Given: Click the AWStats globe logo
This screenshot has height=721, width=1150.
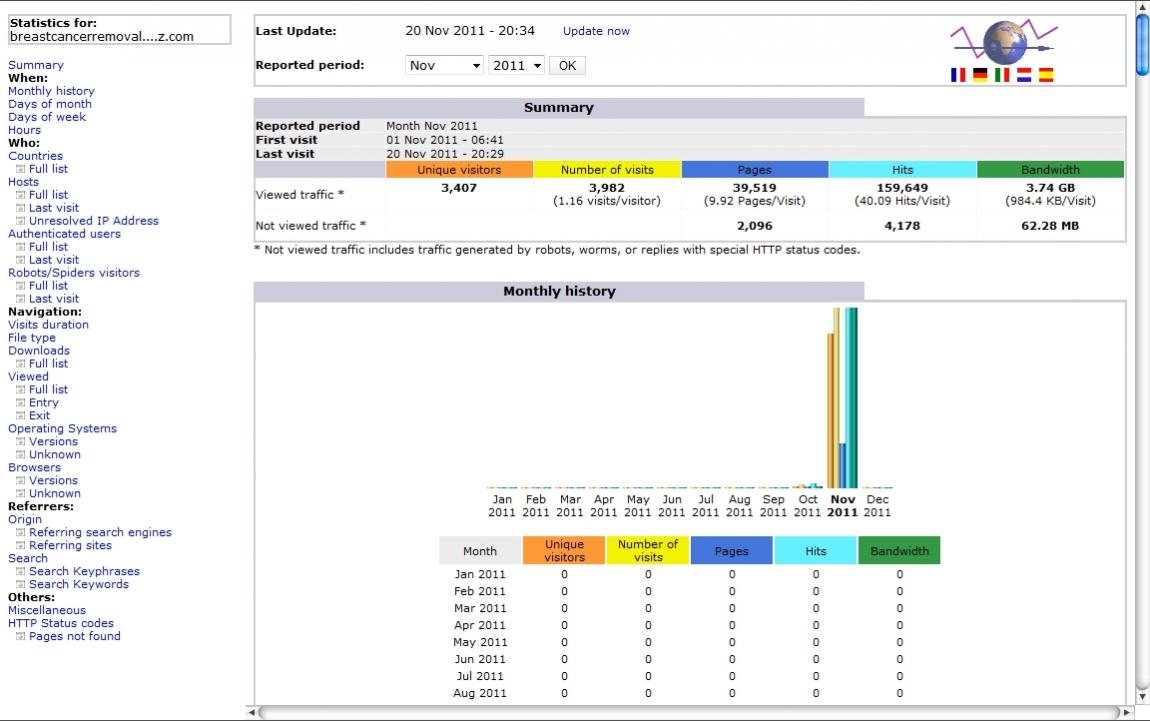Looking at the screenshot, I should pos(1002,42).
